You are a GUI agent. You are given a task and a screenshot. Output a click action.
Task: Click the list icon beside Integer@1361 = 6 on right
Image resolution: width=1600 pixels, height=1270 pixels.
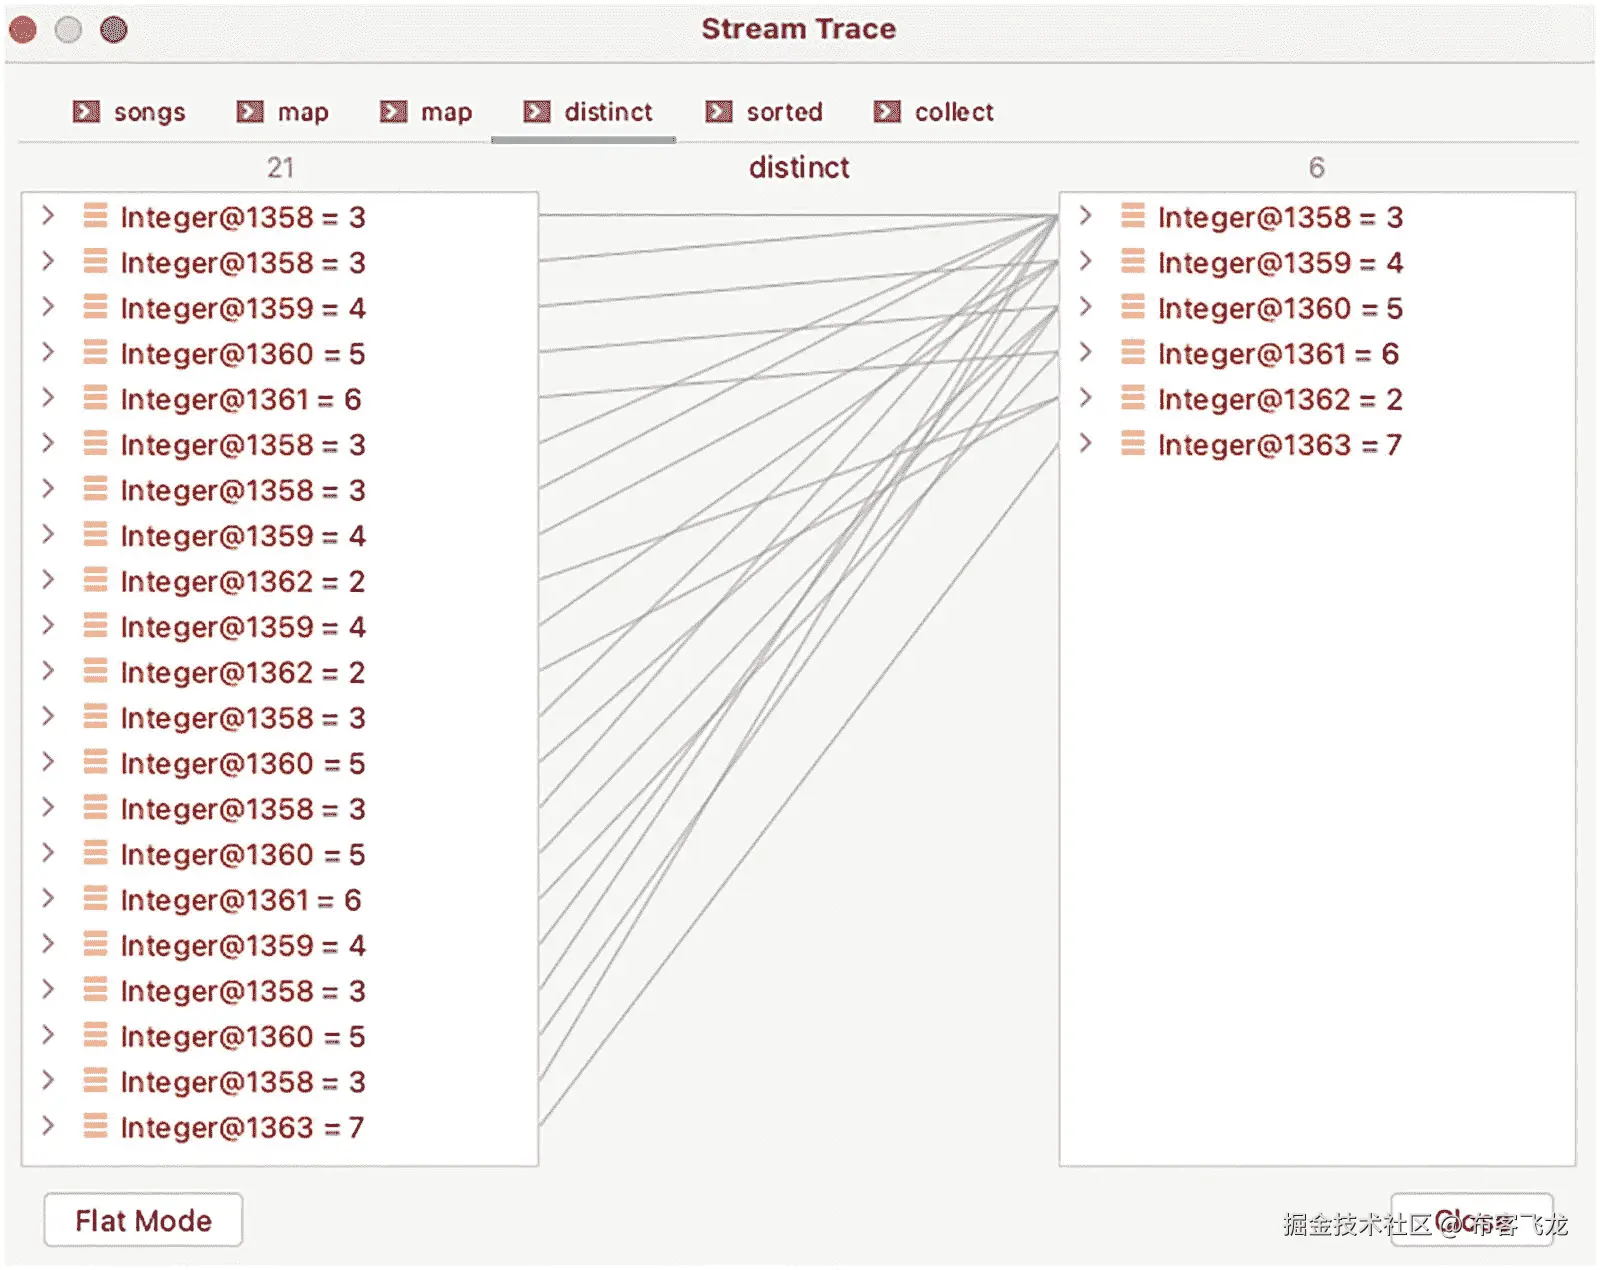[1132, 353]
